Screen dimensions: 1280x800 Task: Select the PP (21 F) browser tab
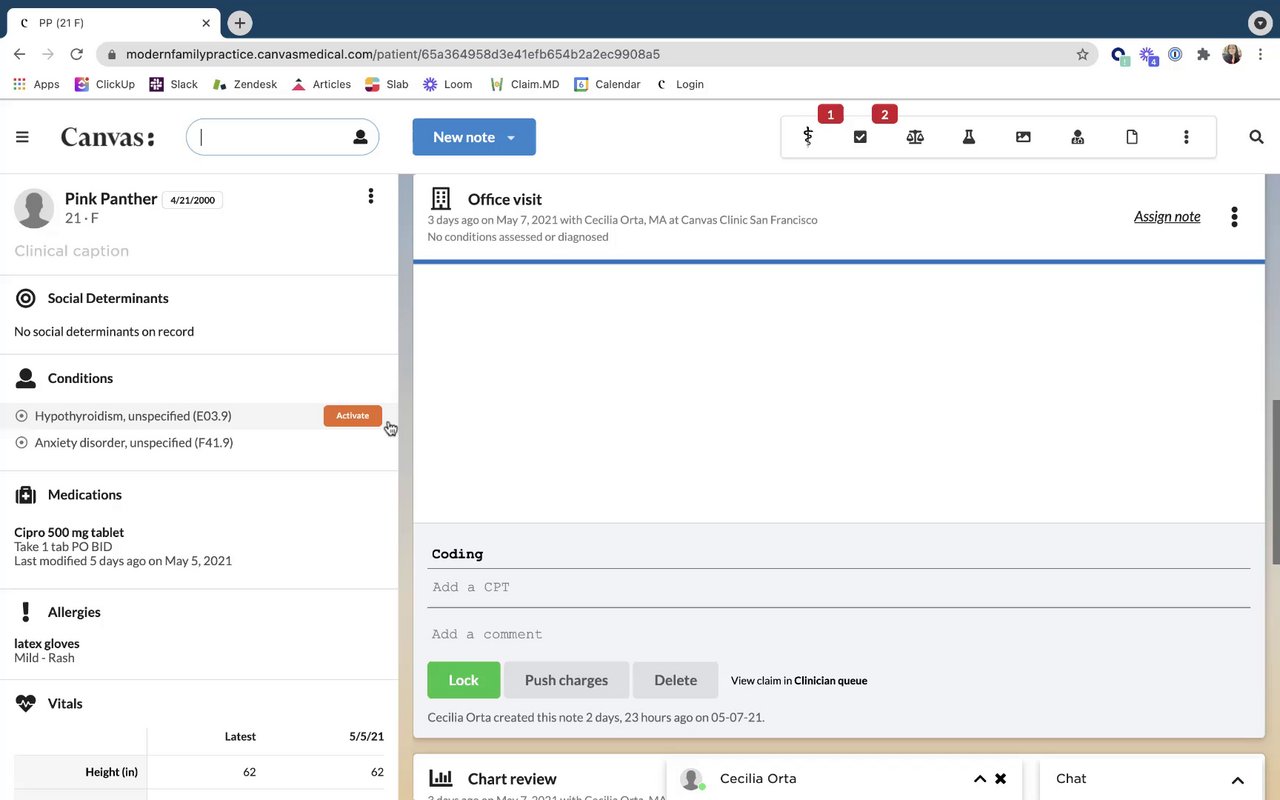point(115,22)
